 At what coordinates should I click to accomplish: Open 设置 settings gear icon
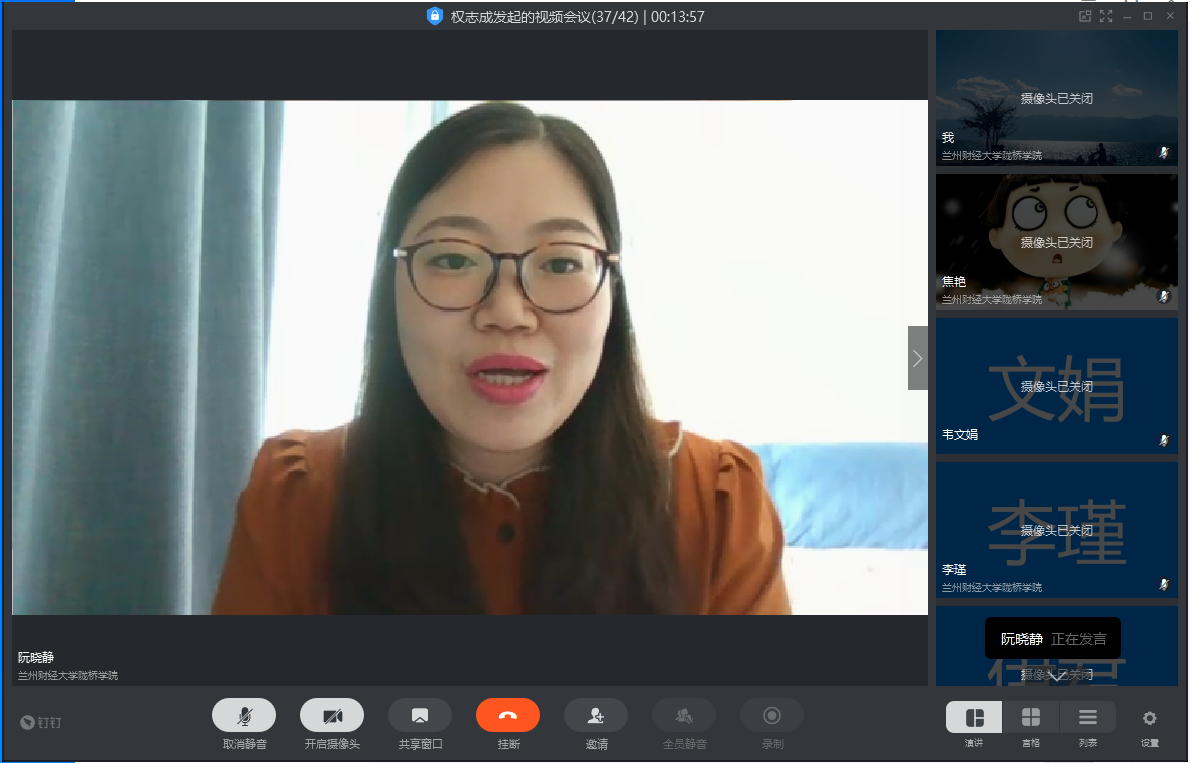coord(1150,717)
